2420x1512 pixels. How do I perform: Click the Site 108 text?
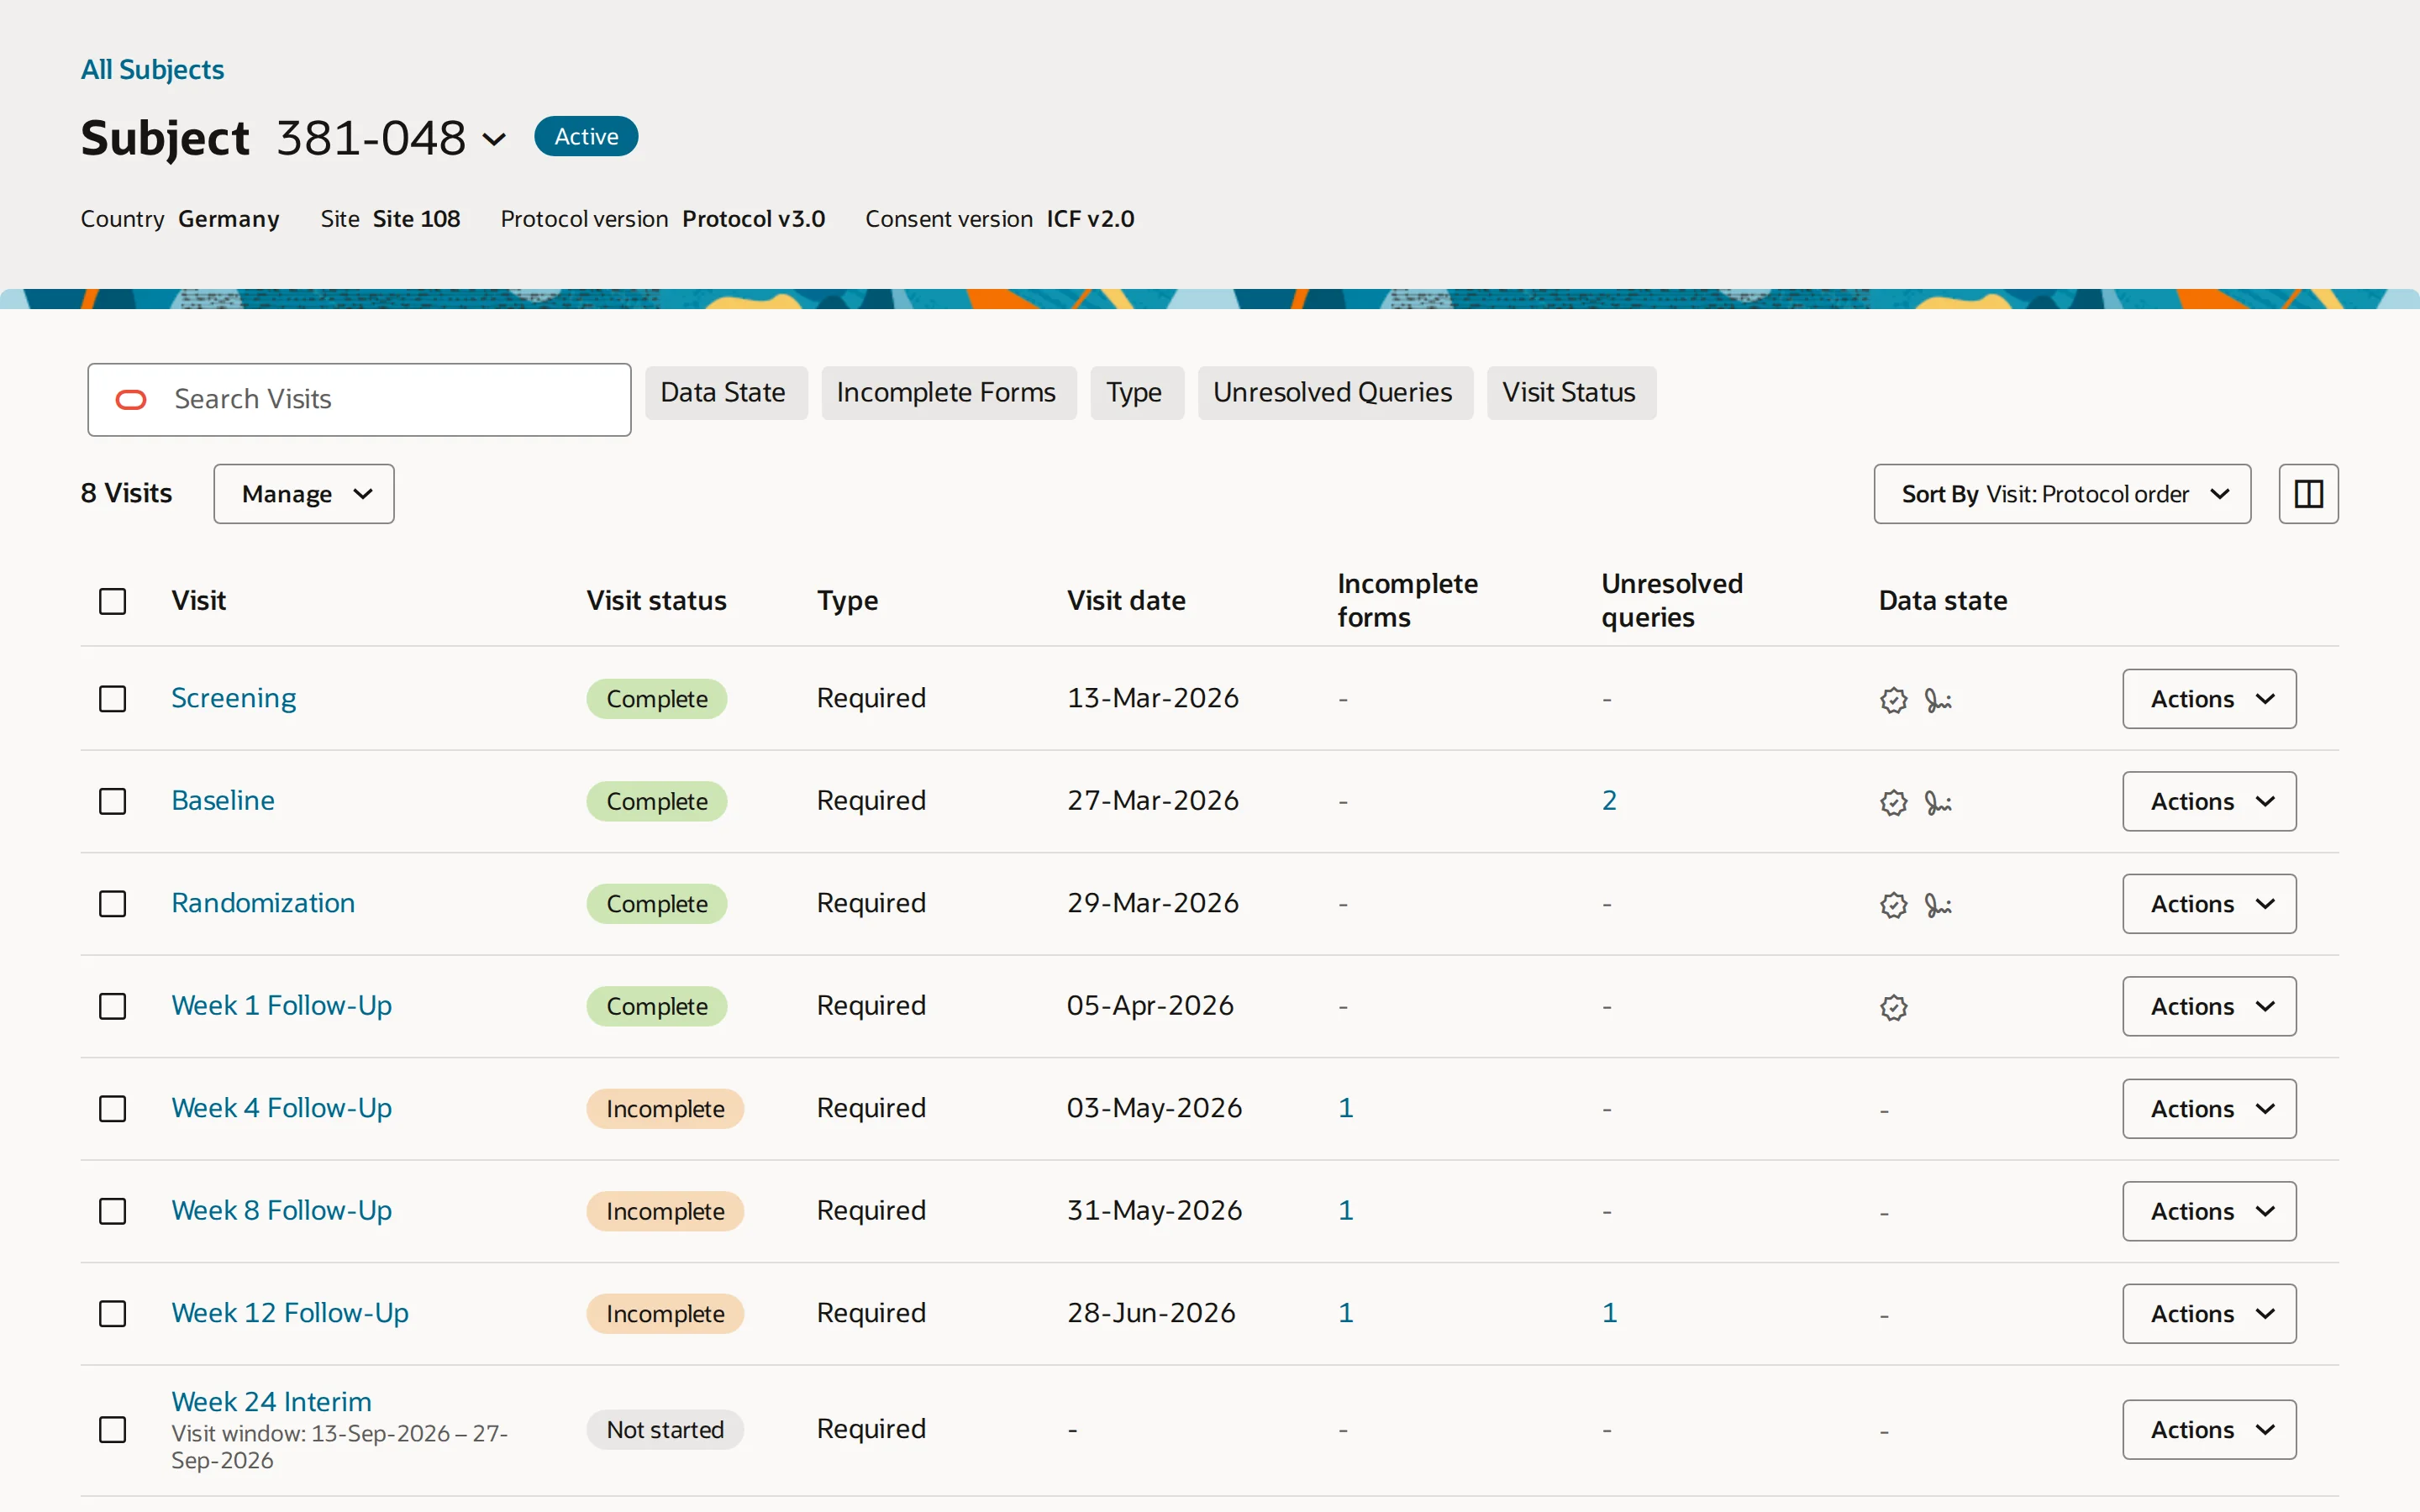[x=416, y=219]
